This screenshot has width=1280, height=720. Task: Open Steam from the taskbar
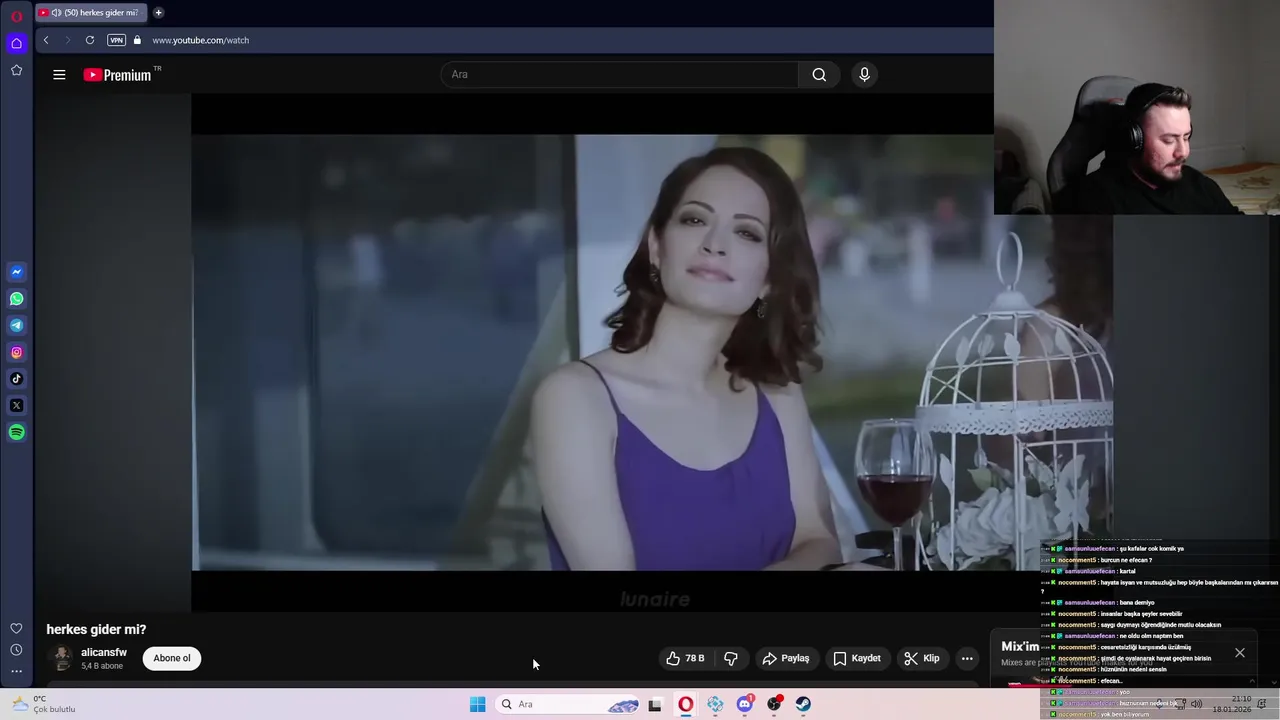pos(803,704)
